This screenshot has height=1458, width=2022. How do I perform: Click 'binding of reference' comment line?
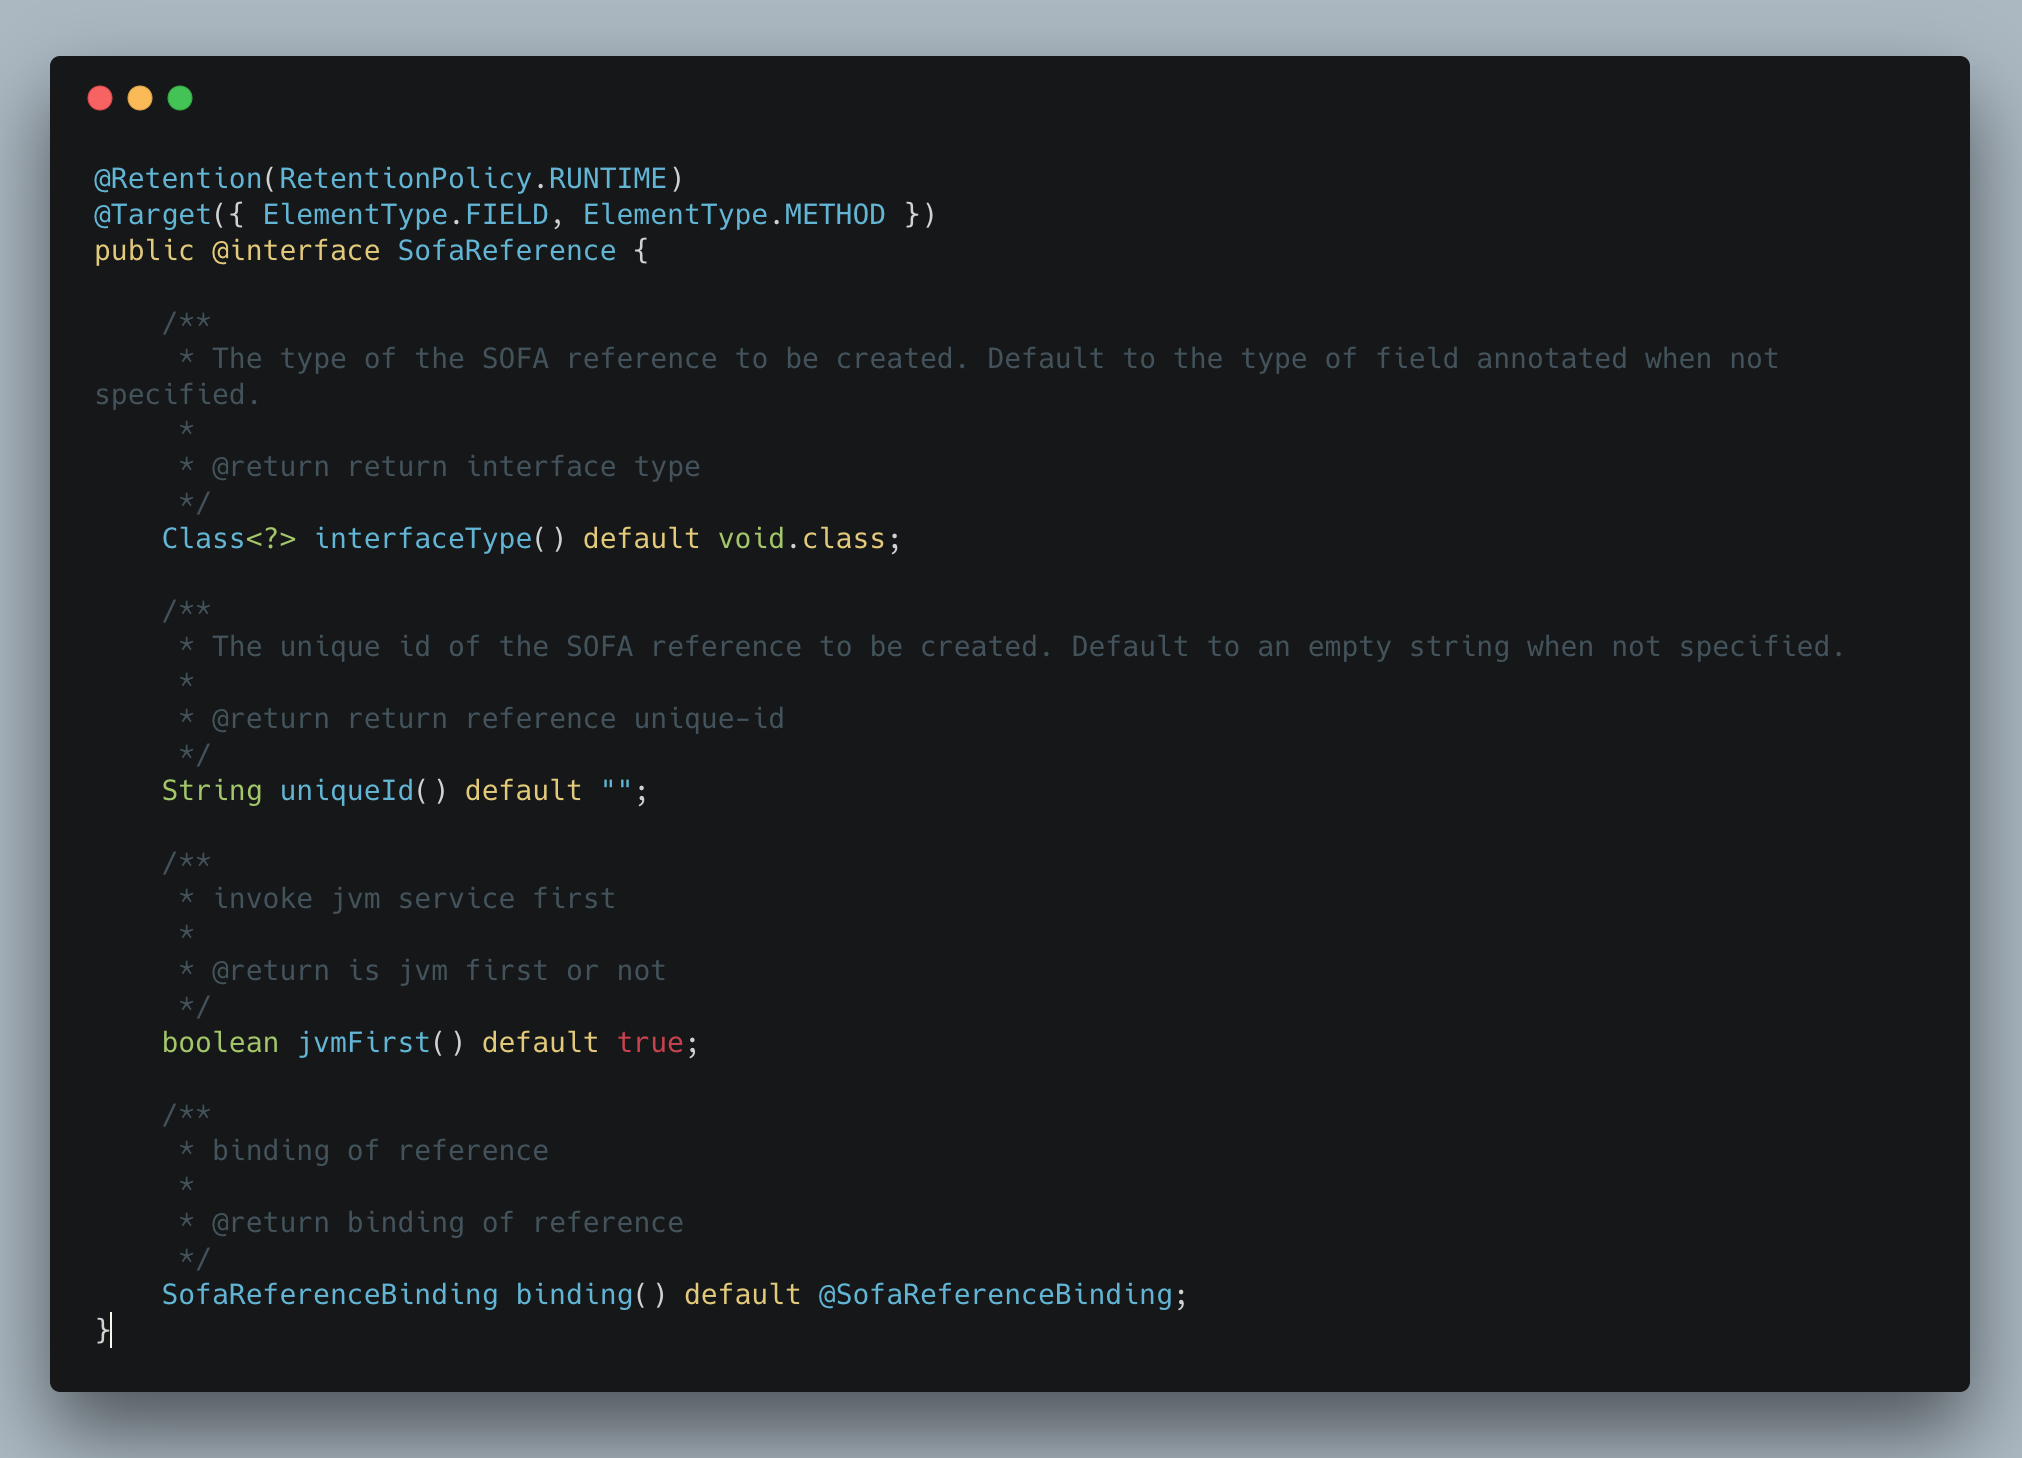tap(380, 1151)
